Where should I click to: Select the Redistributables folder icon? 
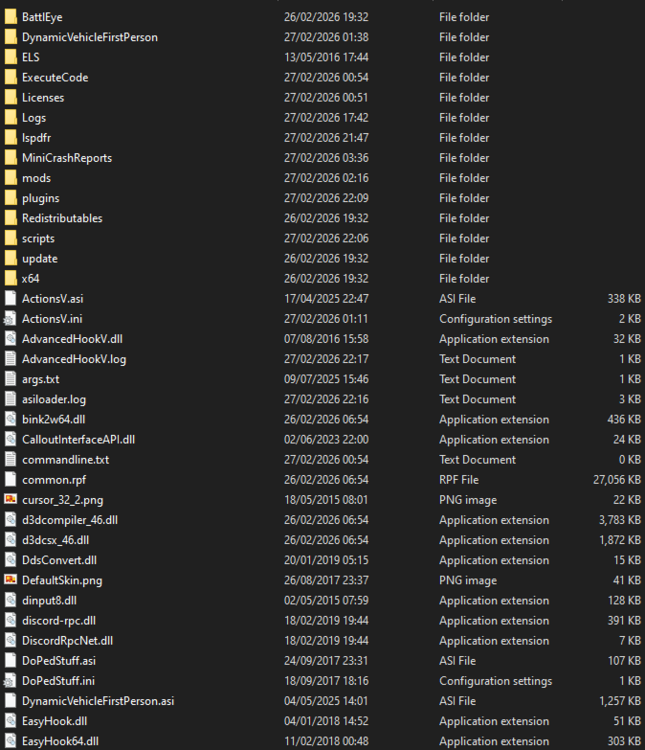[x=11, y=218]
